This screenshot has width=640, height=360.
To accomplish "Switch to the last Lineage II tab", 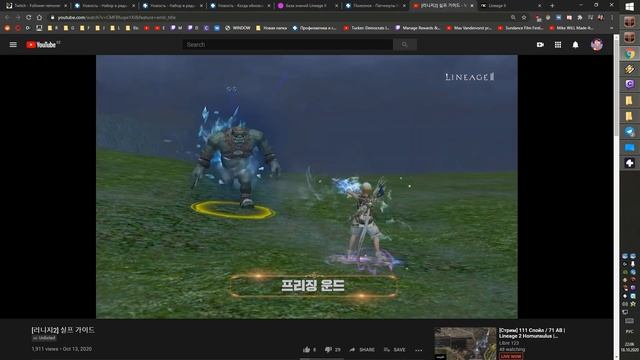I will 511,6.
